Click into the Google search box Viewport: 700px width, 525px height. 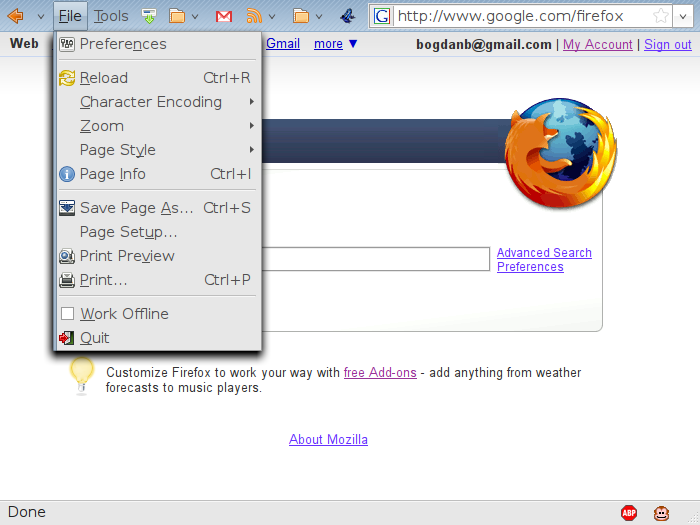376,259
